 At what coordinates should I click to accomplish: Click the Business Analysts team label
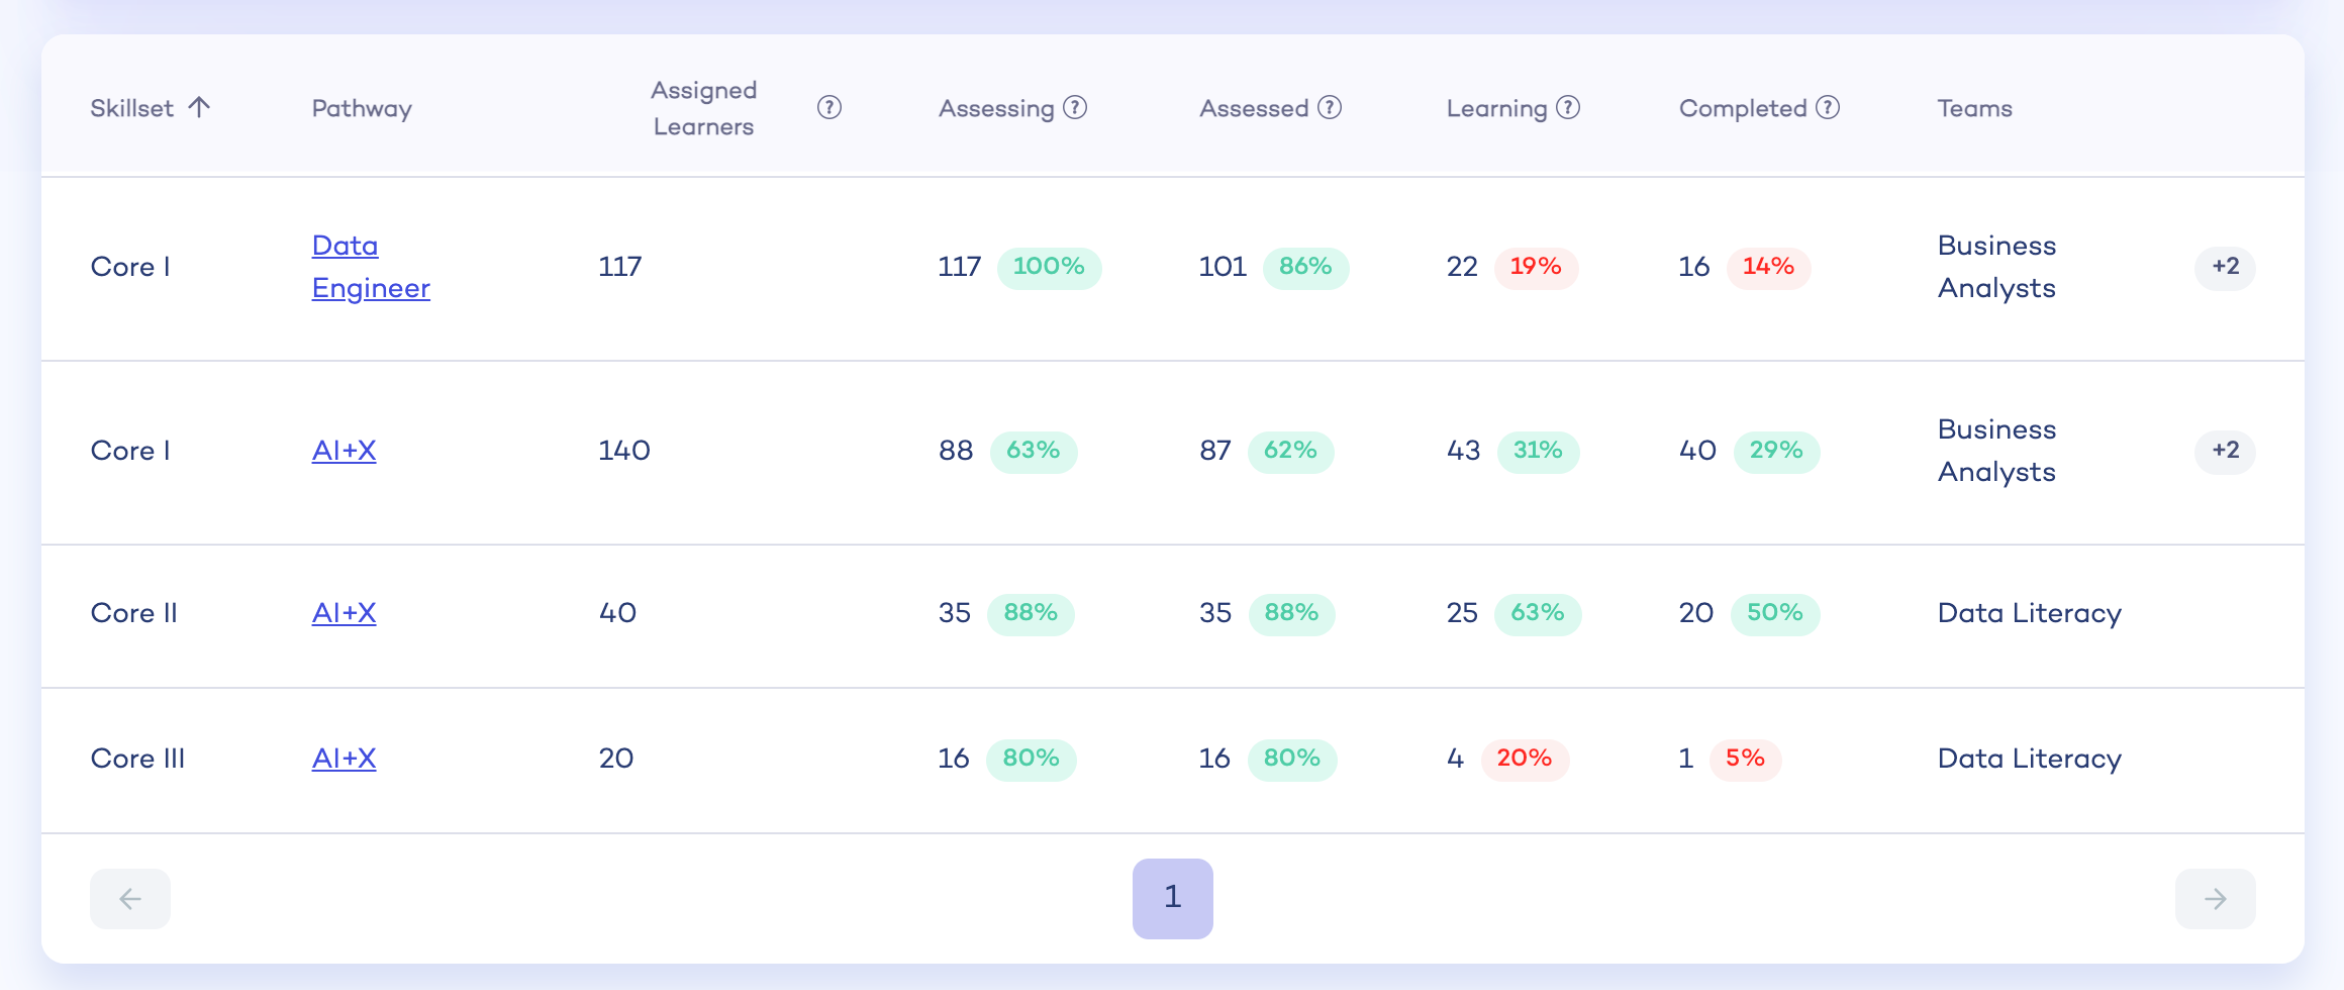[x=1996, y=268]
